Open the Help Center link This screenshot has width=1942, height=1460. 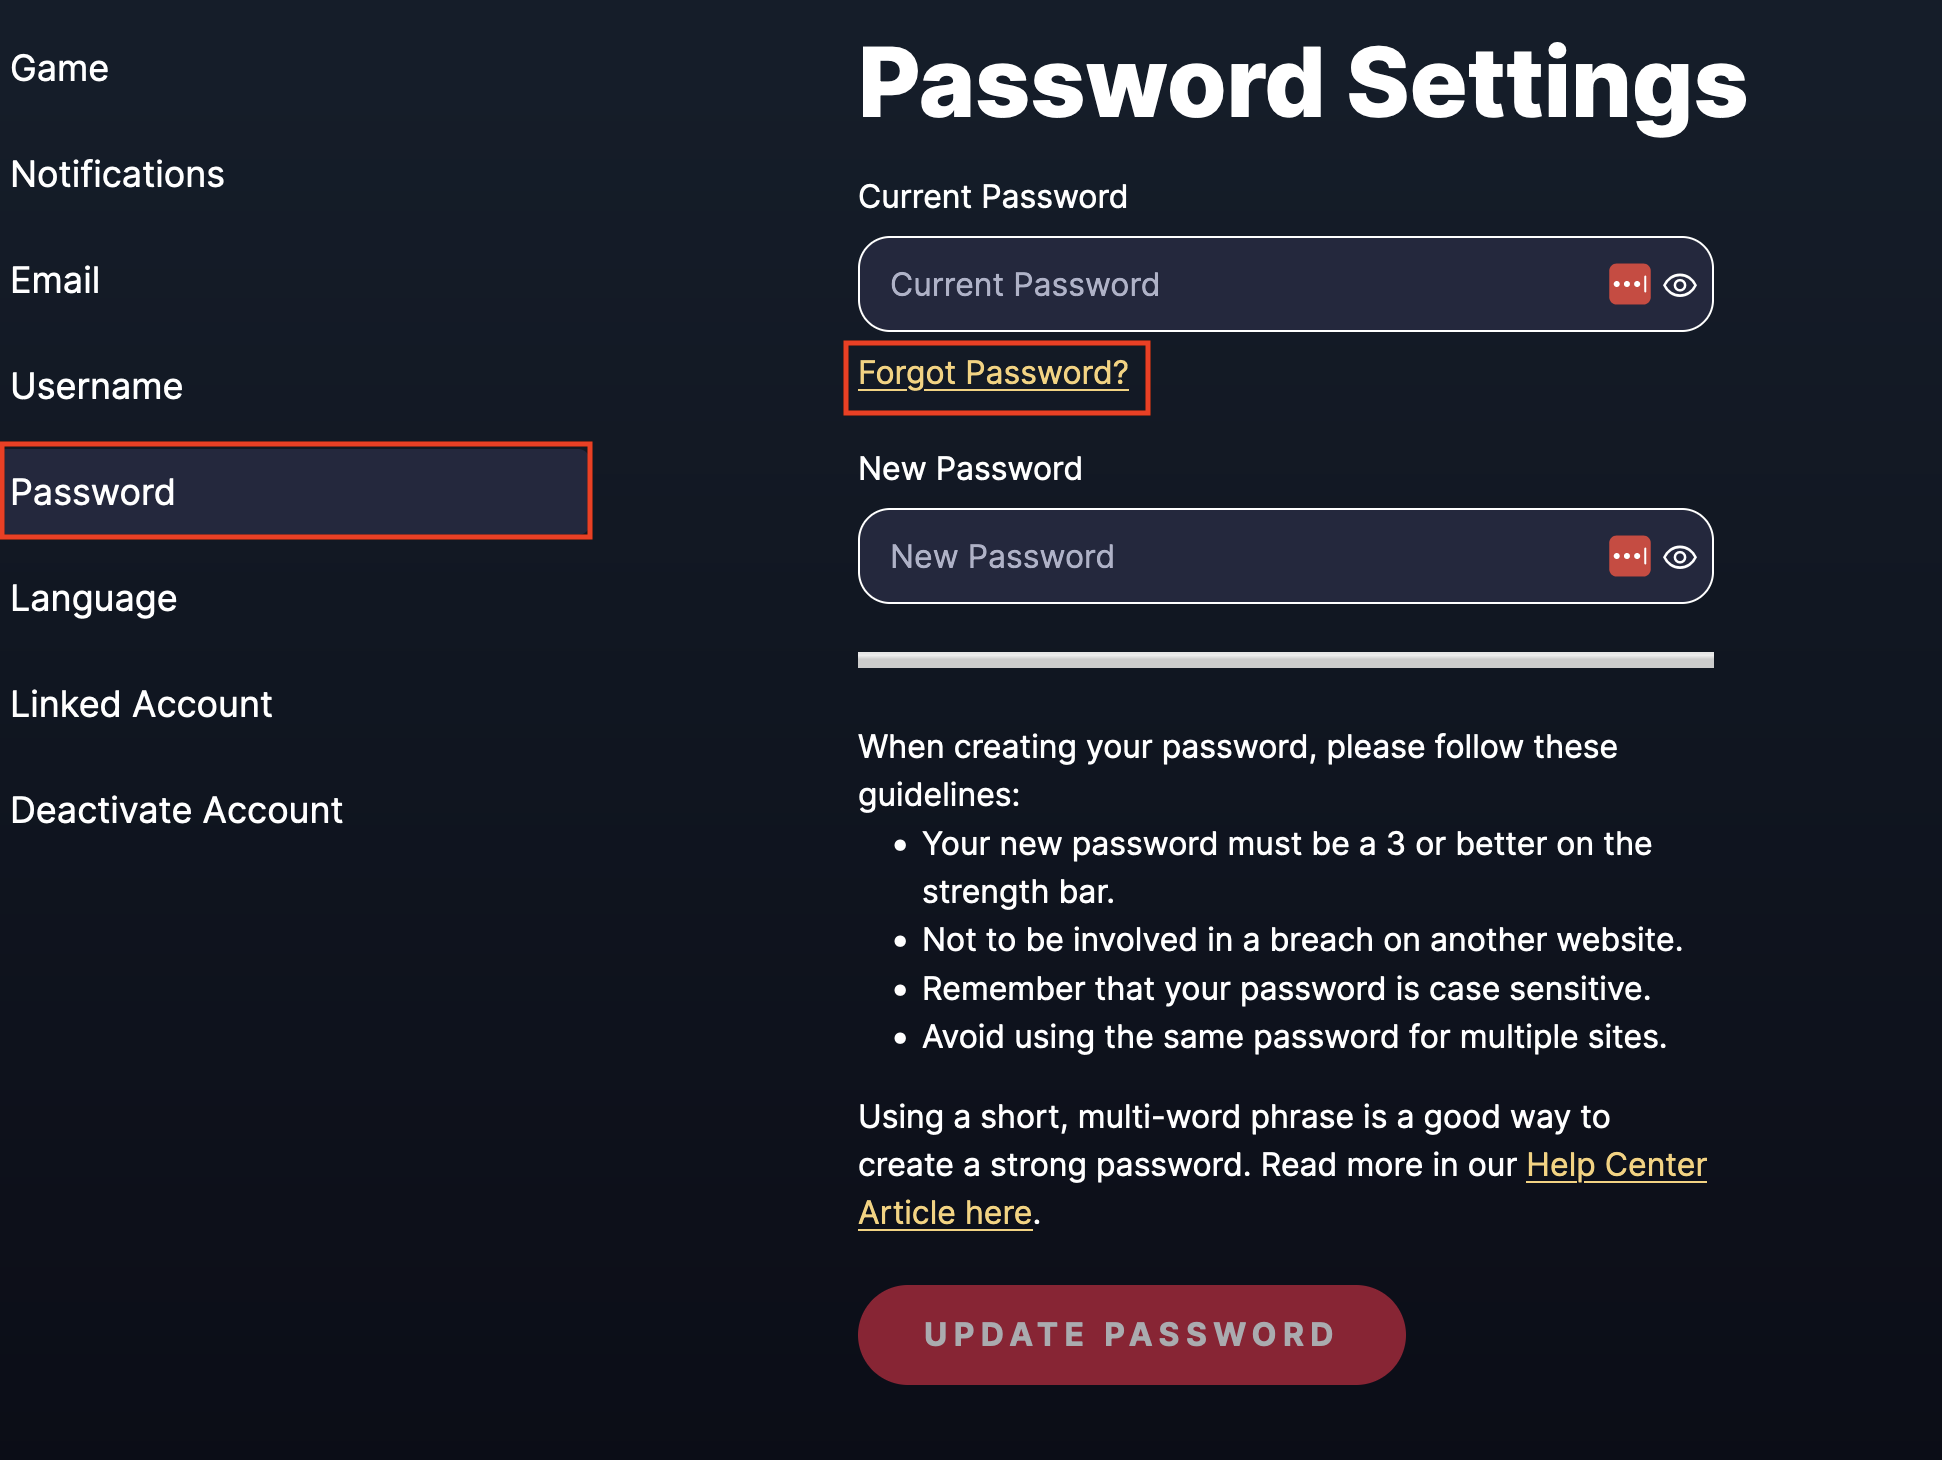coord(1616,1165)
